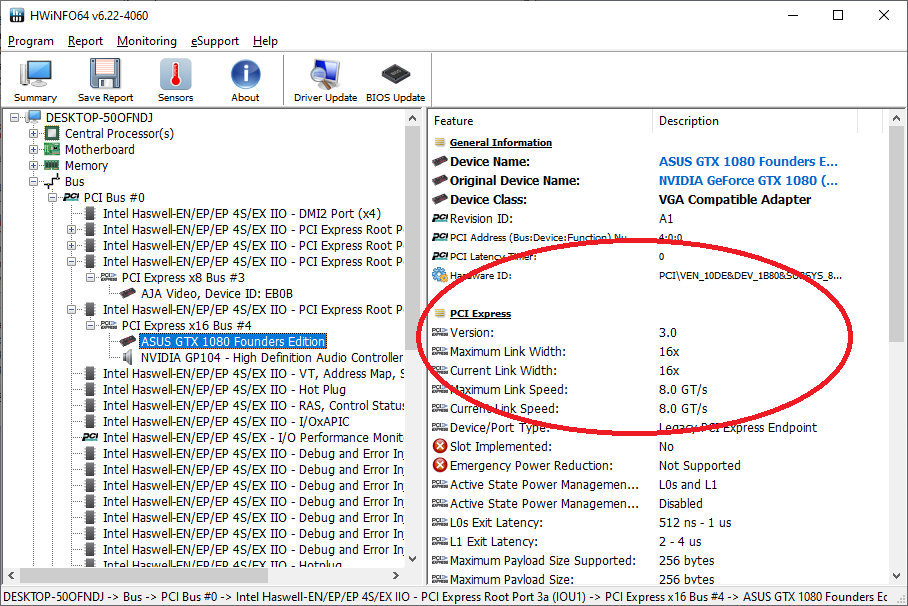The width and height of the screenshot is (908, 606).
Task: Click the About info icon
Action: pos(245,80)
